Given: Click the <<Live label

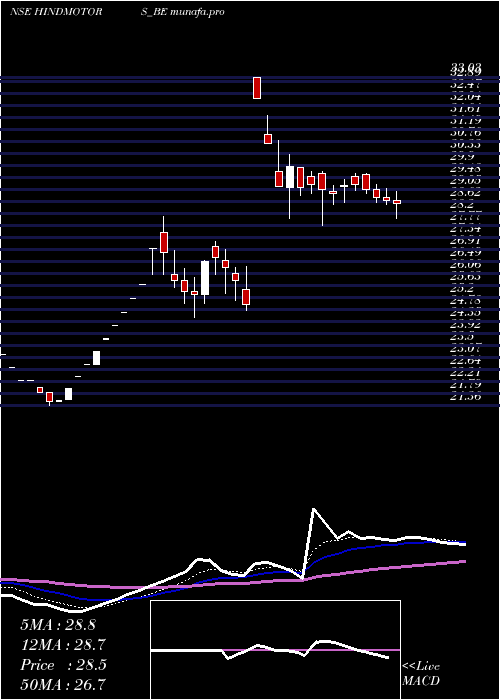Looking at the screenshot, I should pyautogui.click(x=421, y=667).
